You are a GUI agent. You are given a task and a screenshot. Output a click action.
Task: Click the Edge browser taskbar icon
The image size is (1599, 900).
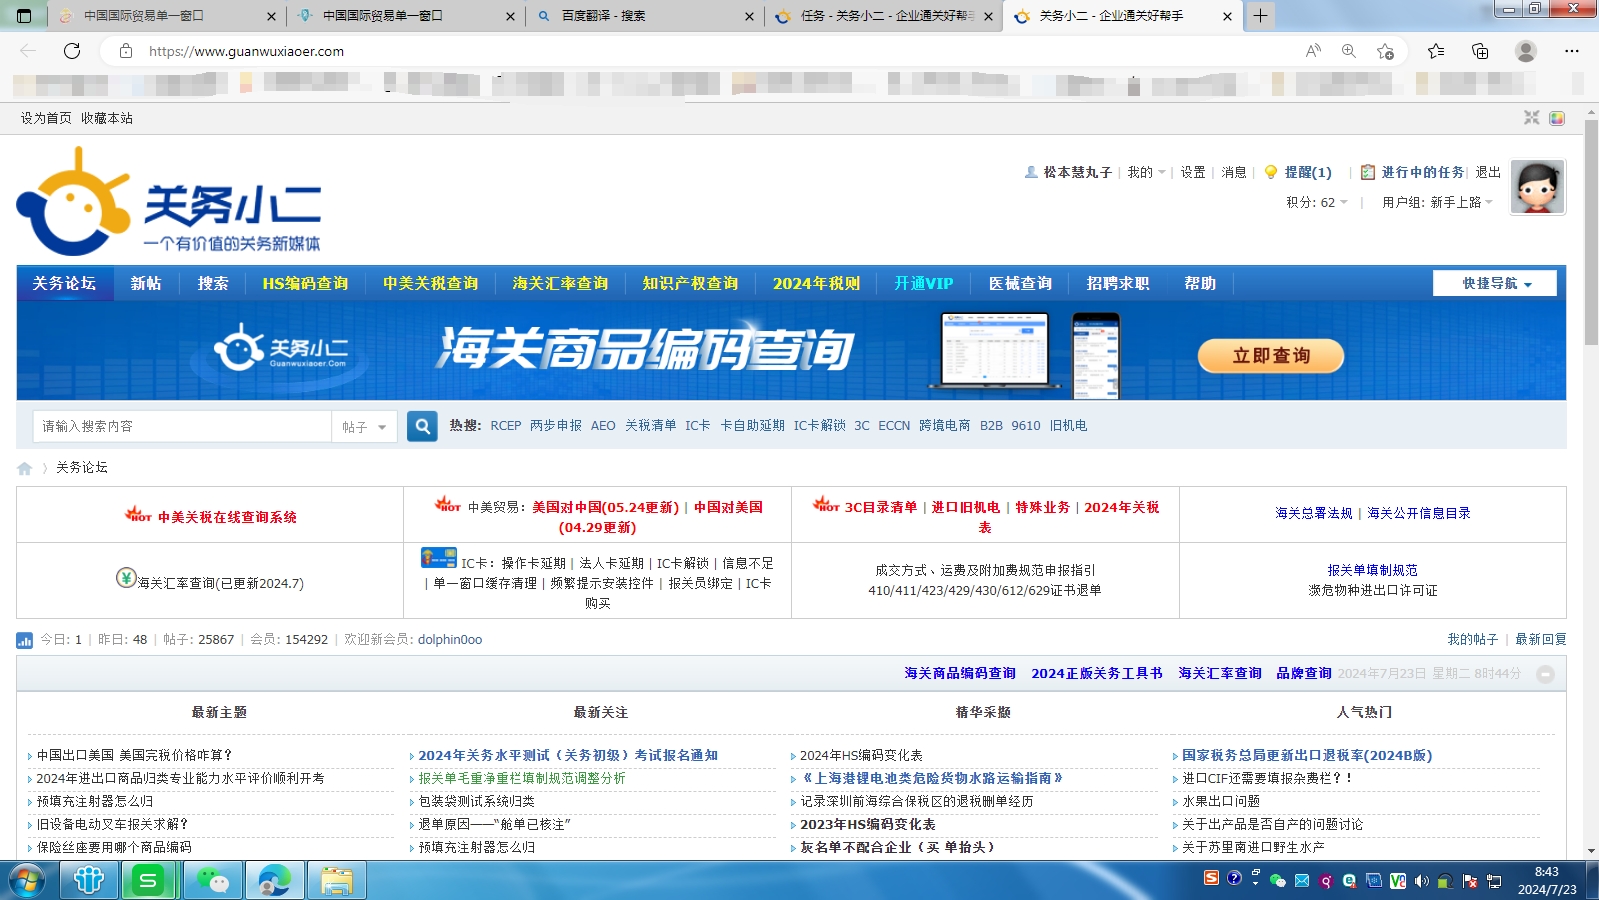[x=274, y=881]
